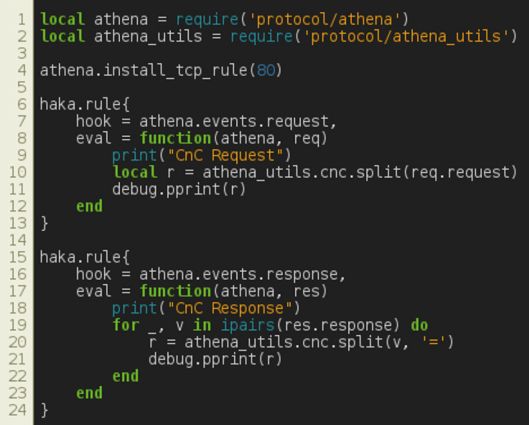Click the port number 80
Screen dimensions: 529x425
click(266, 70)
